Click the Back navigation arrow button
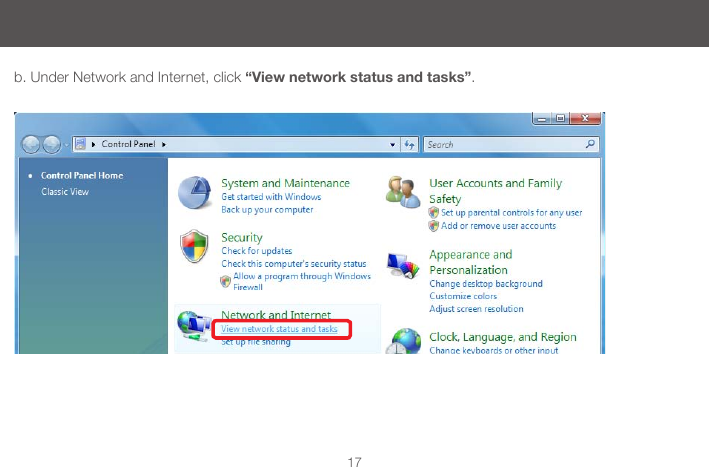This screenshot has width=709, height=467. tap(31, 145)
